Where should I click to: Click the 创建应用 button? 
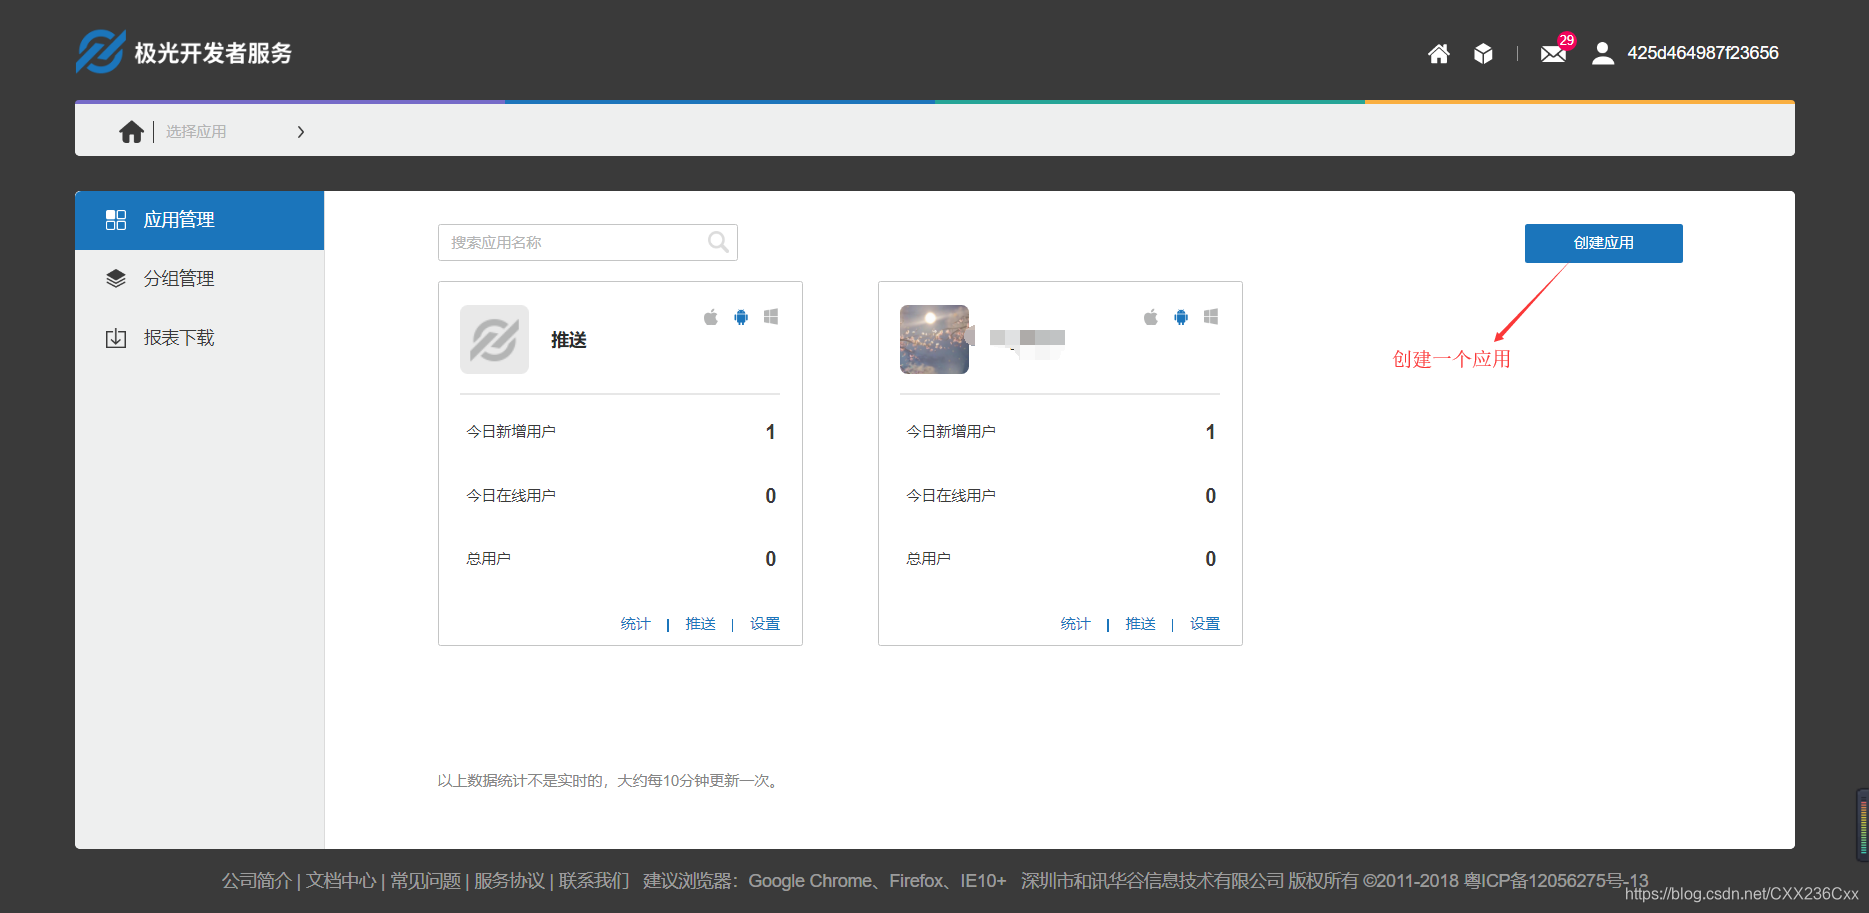pyautogui.click(x=1603, y=243)
